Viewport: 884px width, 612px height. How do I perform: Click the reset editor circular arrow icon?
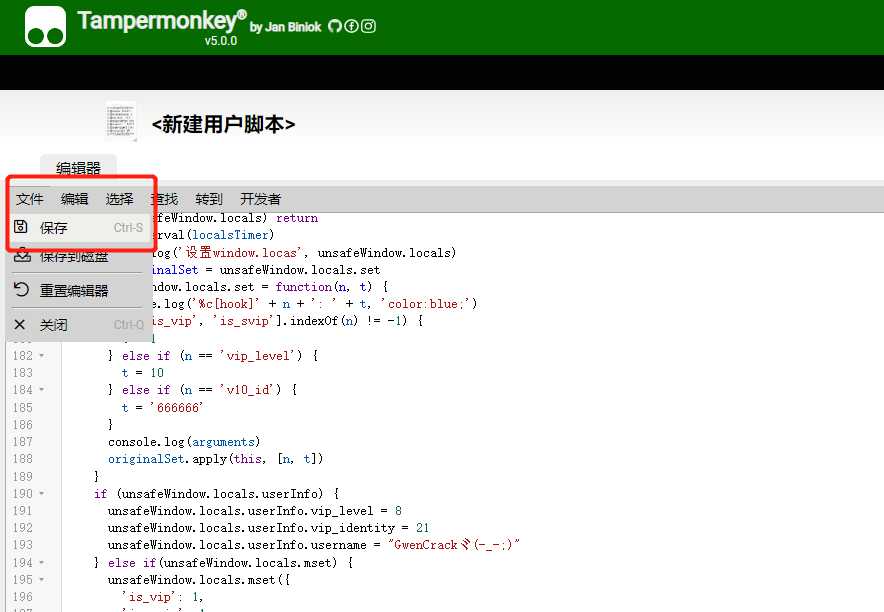(x=21, y=290)
